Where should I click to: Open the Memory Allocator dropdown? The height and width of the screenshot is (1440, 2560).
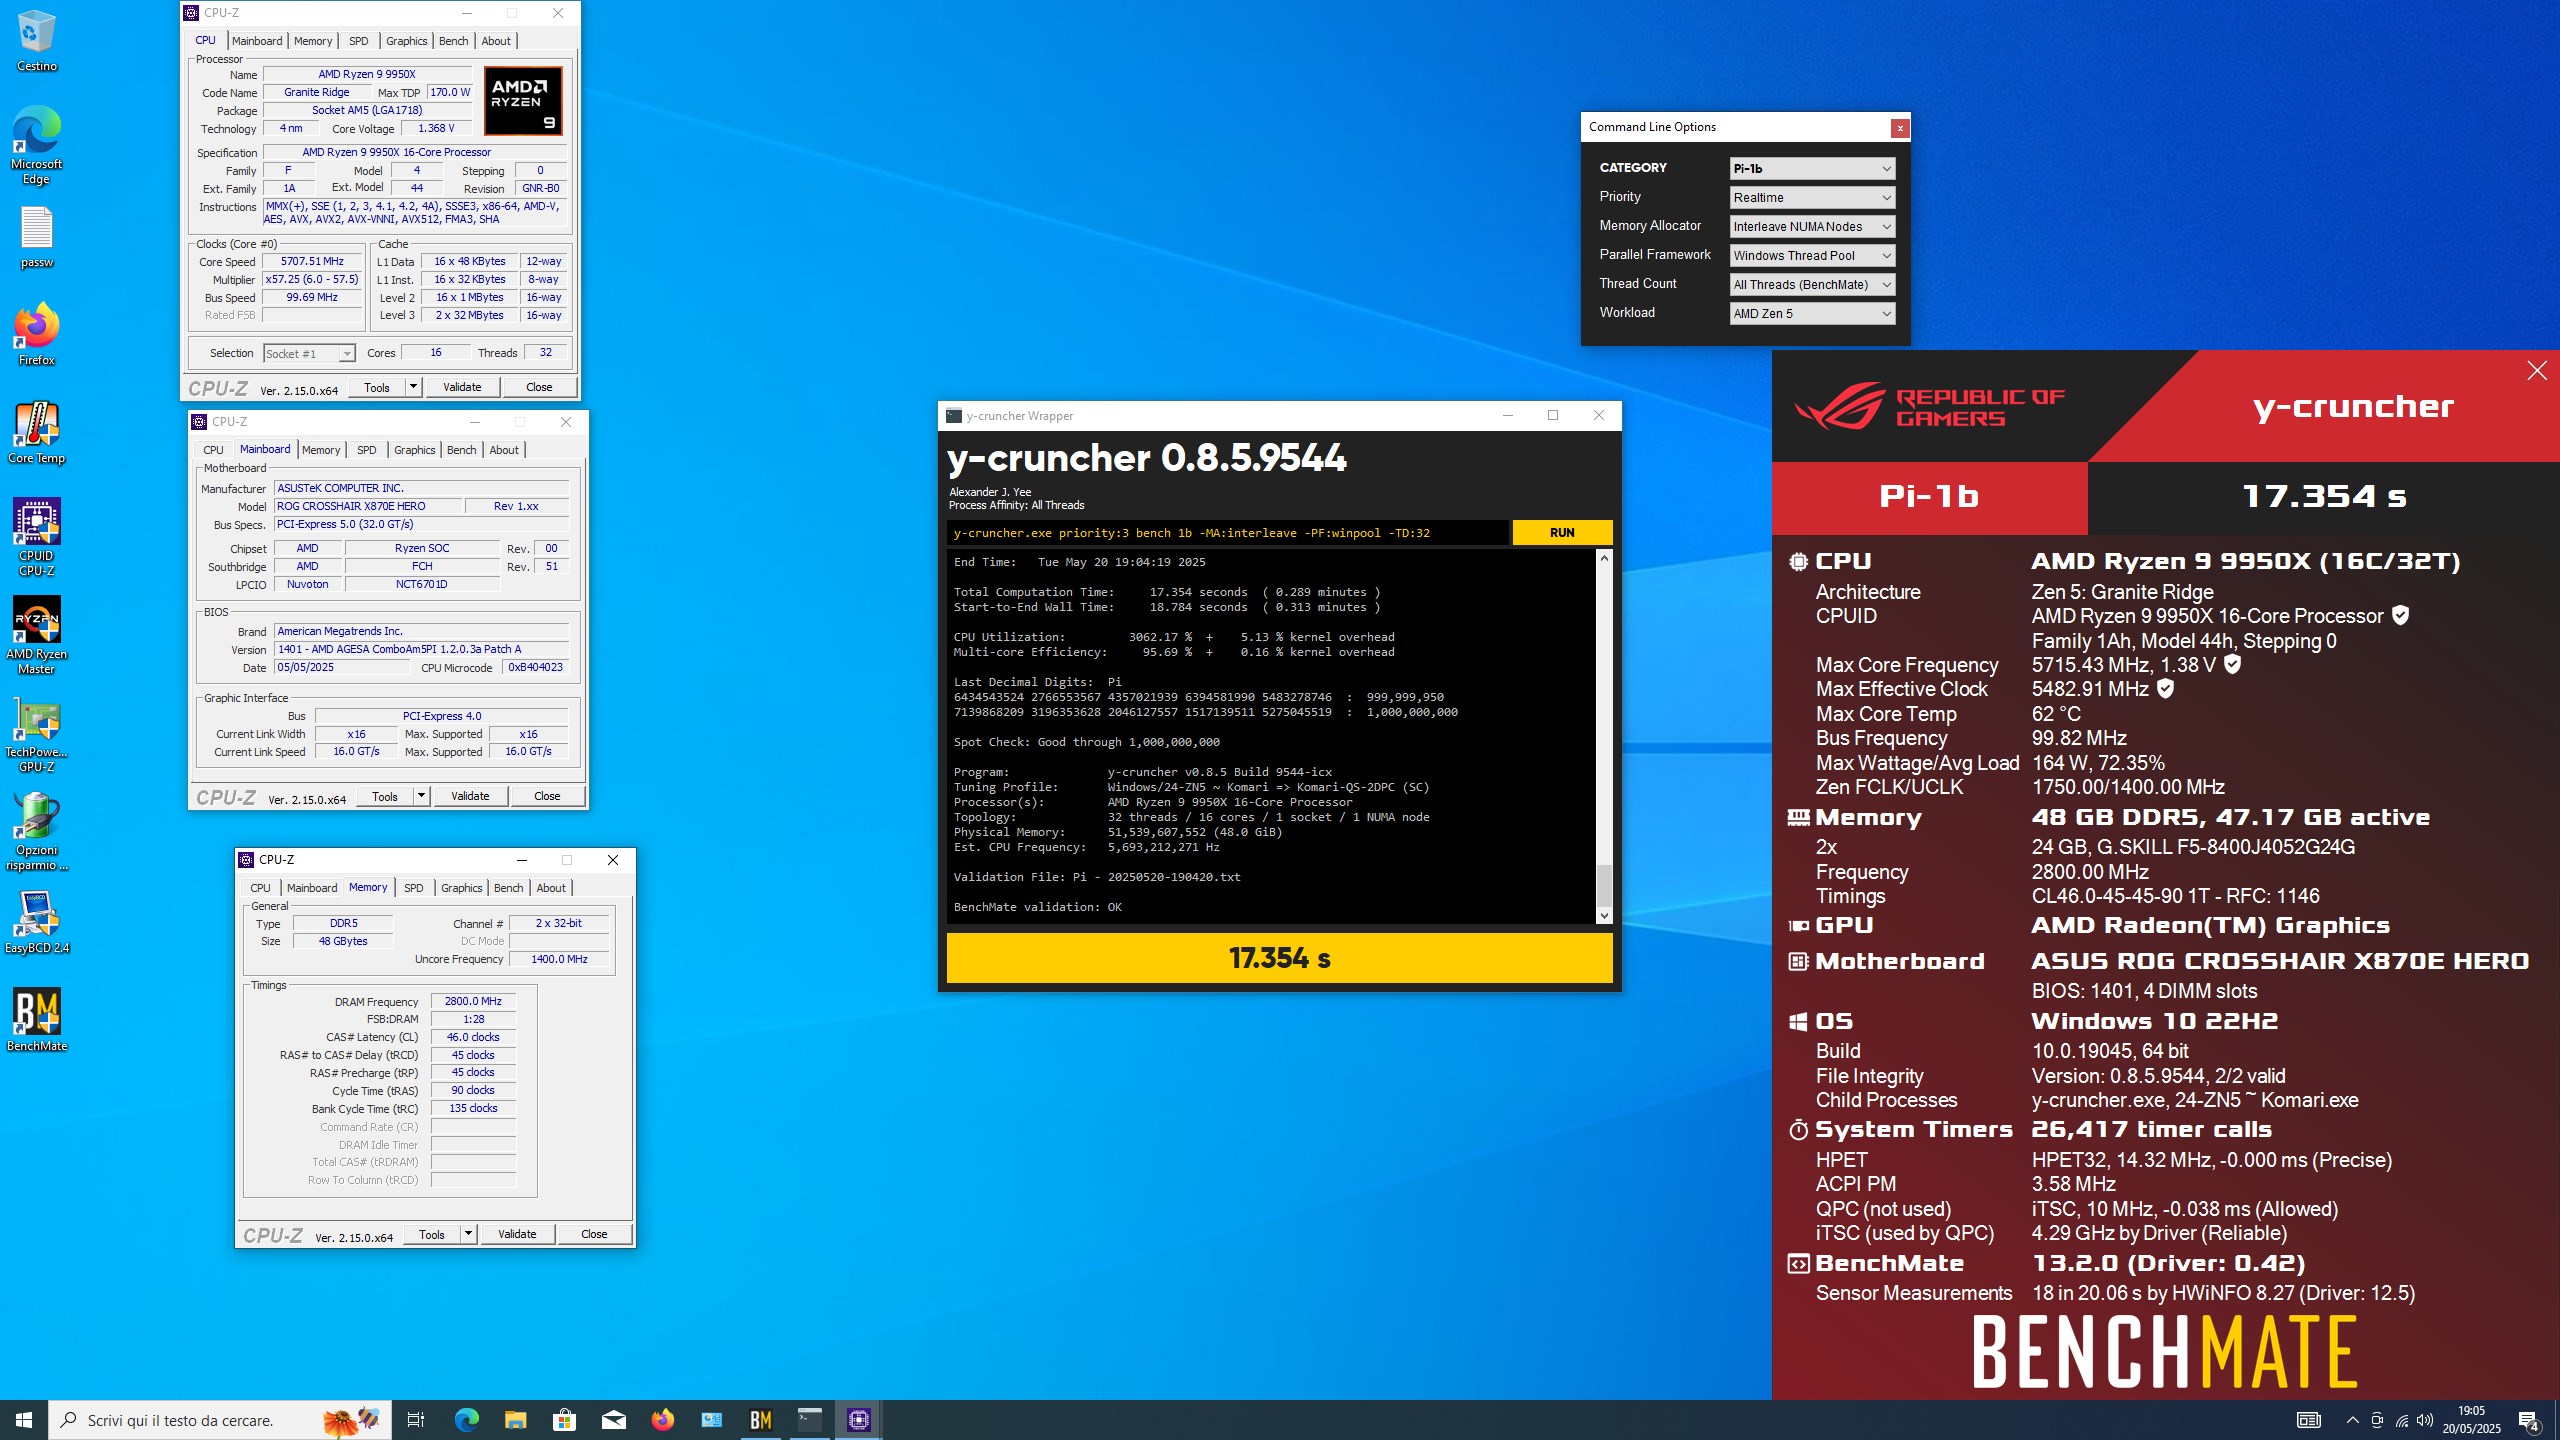point(1812,226)
